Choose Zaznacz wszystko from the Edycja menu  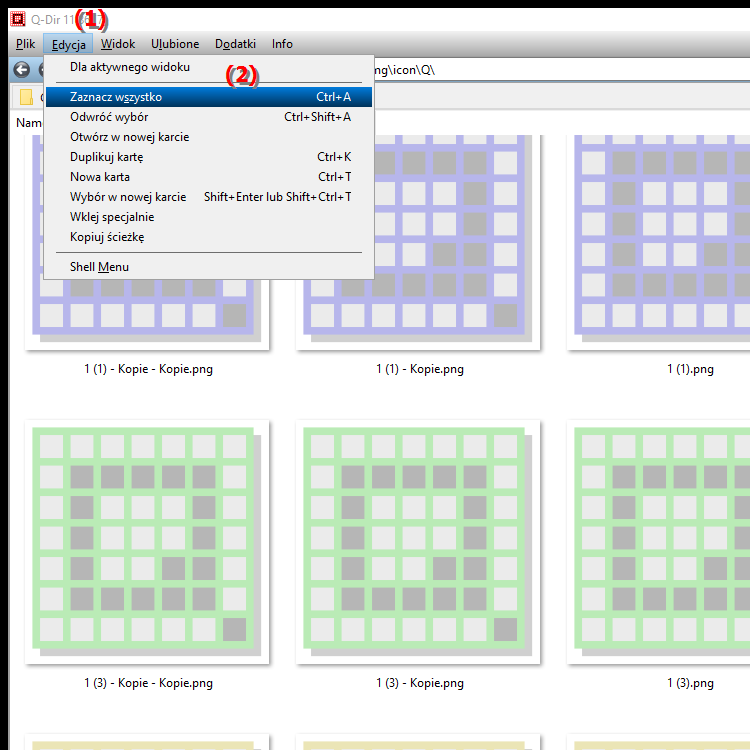pyautogui.click(x=209, y=97)
